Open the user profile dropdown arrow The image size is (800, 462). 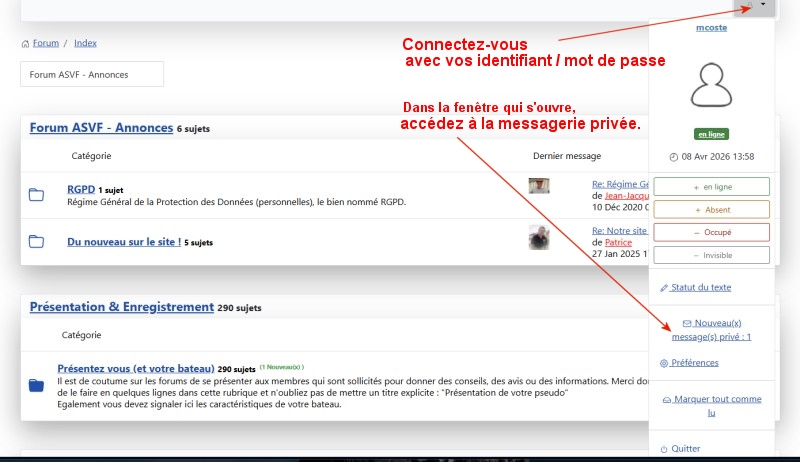(x=762, y=6)
